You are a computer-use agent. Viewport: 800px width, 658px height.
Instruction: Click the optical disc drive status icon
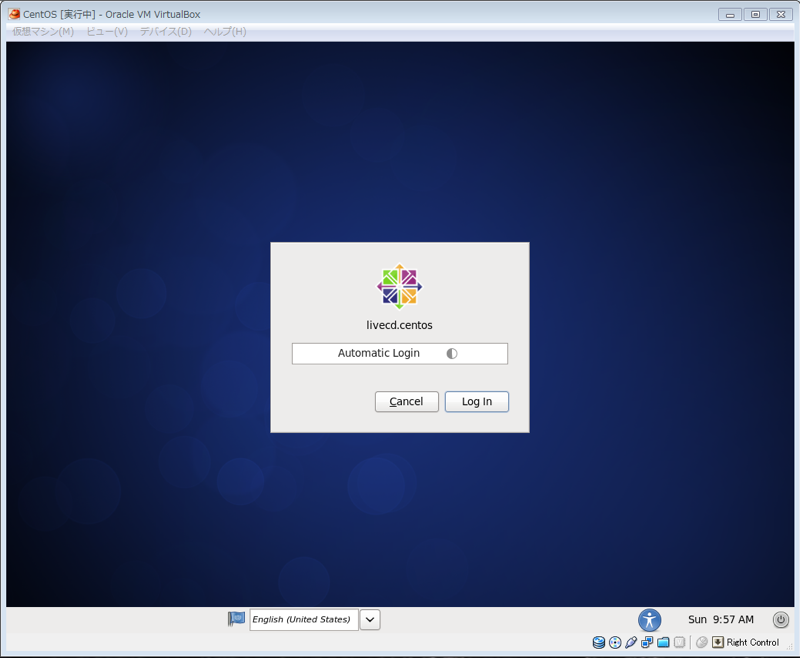tap(615, 642)
